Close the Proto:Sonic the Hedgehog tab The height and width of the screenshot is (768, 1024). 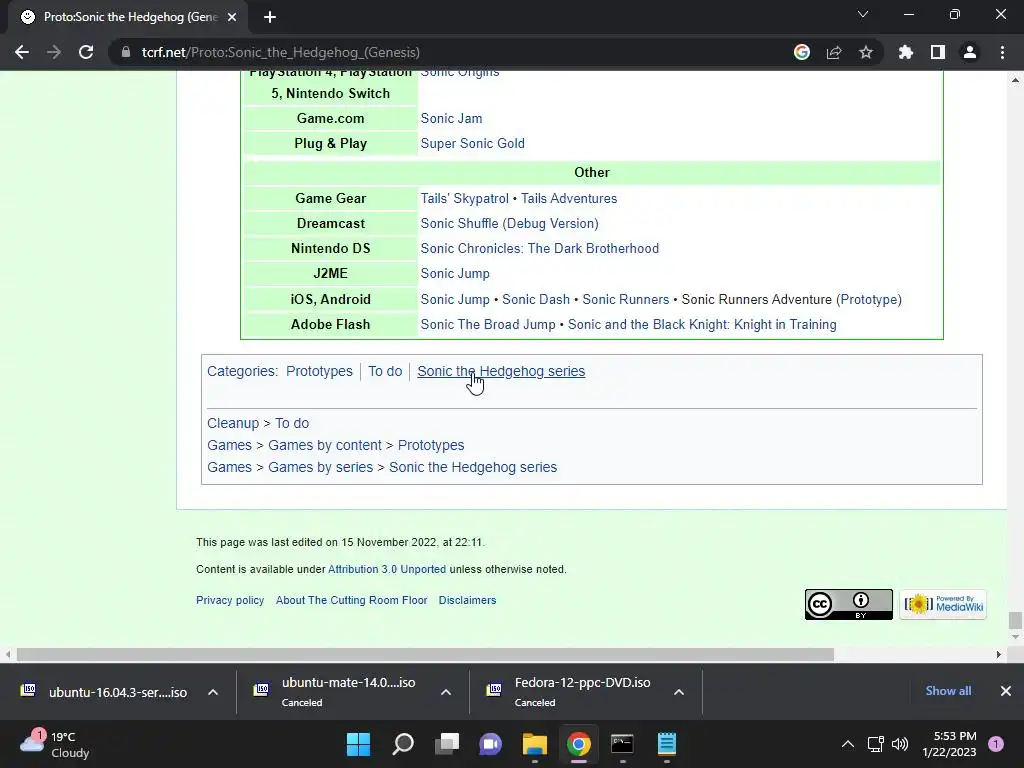232,17
